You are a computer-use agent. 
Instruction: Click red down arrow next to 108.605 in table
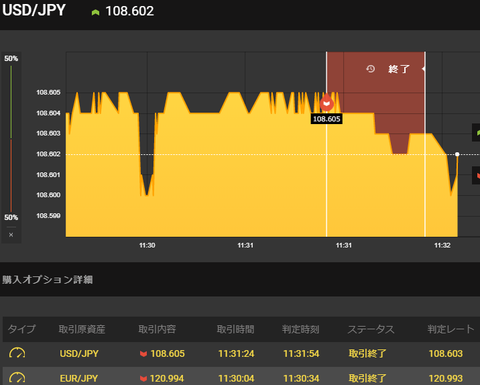(143, 354)
